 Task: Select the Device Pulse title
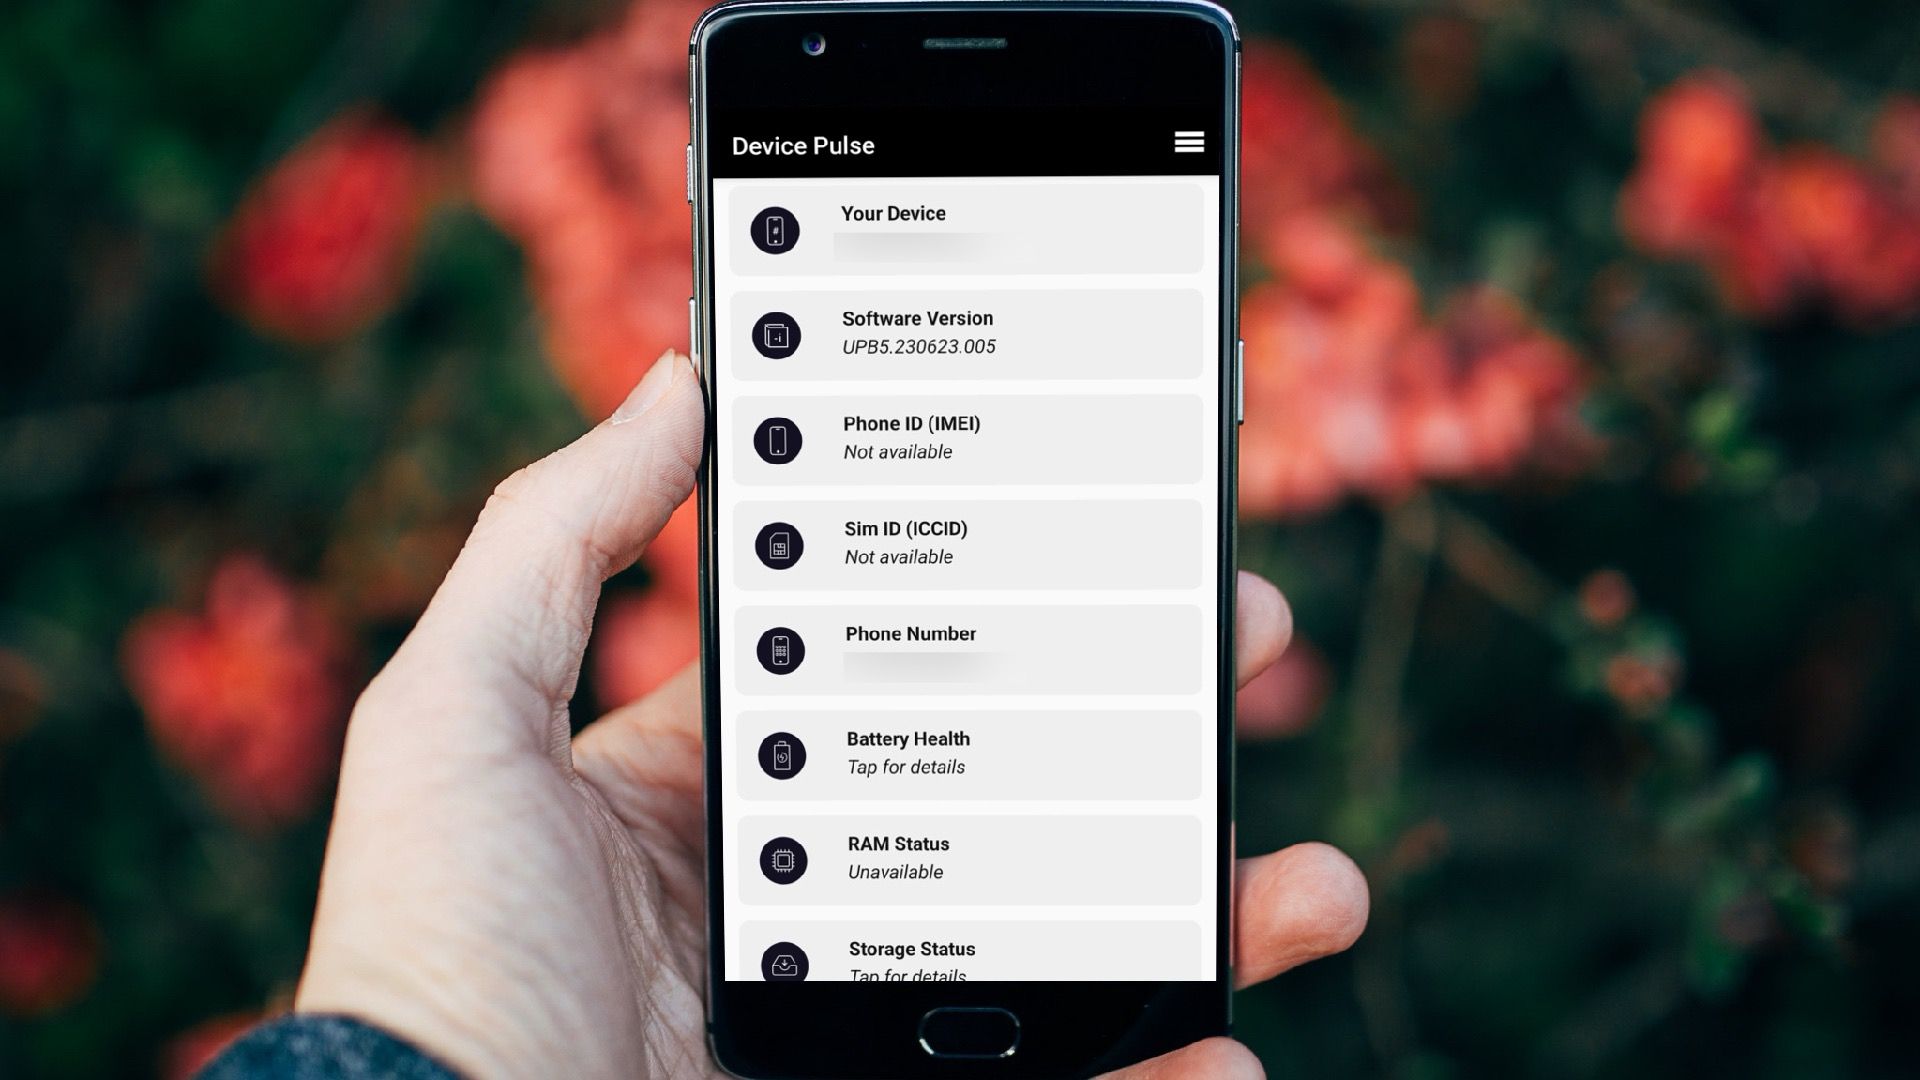point(803,145)
